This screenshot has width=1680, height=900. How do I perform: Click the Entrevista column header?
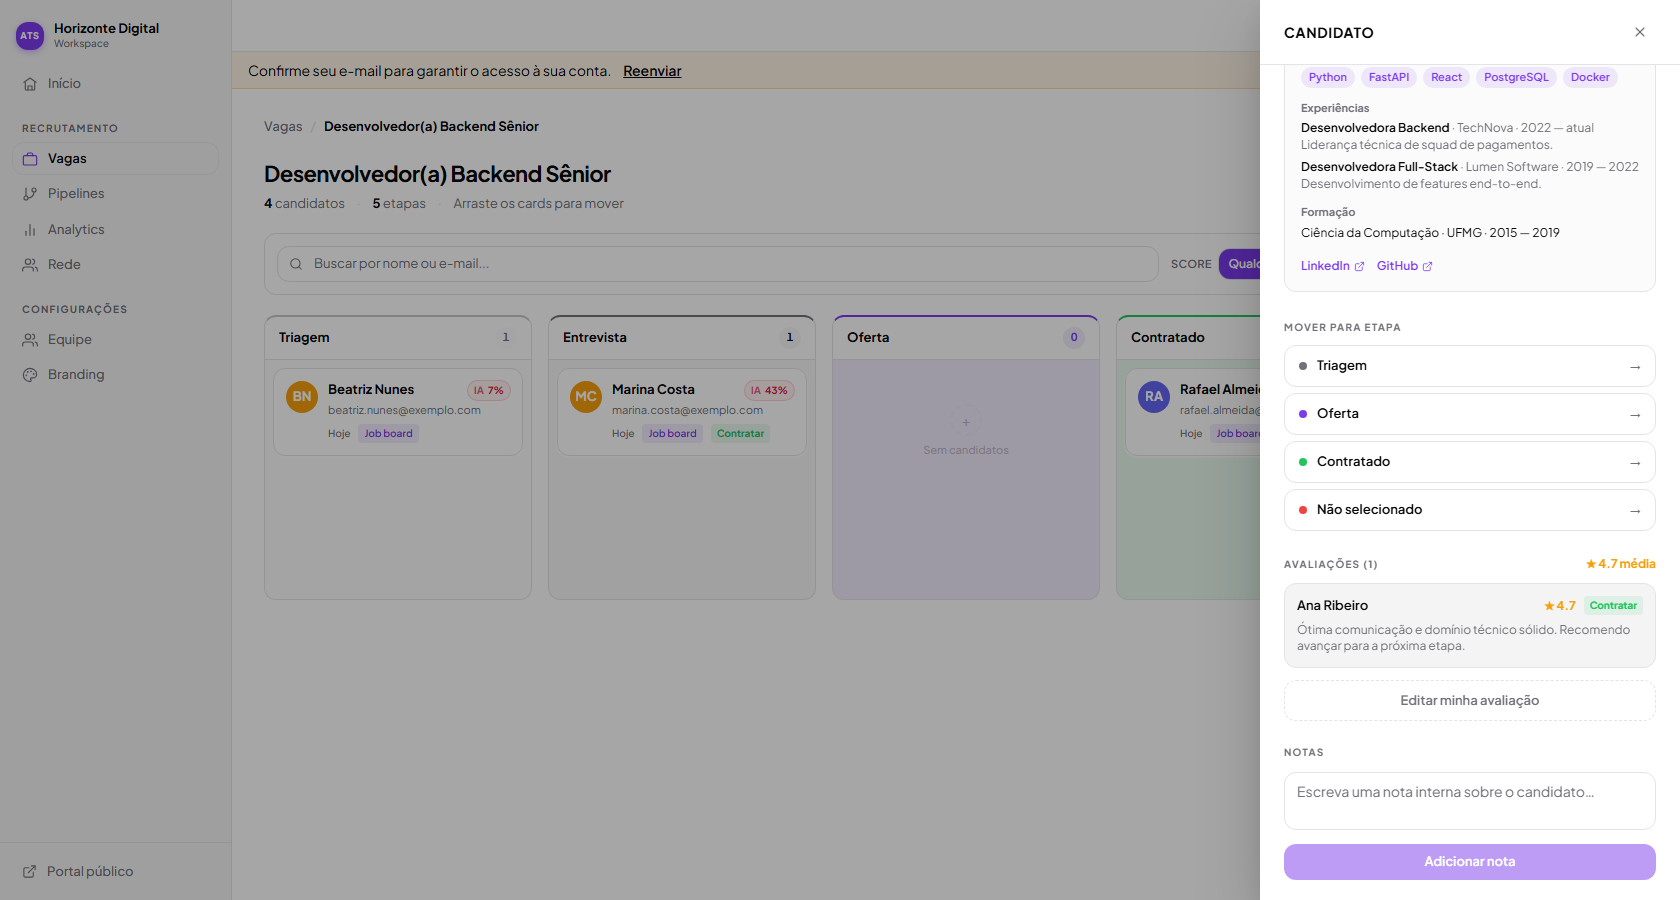(682, 338)
